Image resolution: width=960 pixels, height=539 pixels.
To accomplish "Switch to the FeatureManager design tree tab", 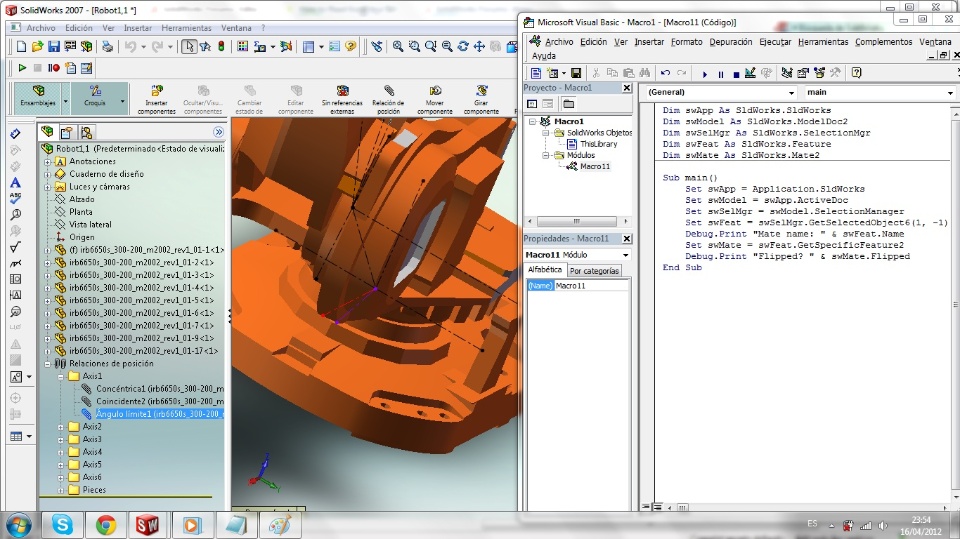I will pyautogui.click(x=47, y=132).
